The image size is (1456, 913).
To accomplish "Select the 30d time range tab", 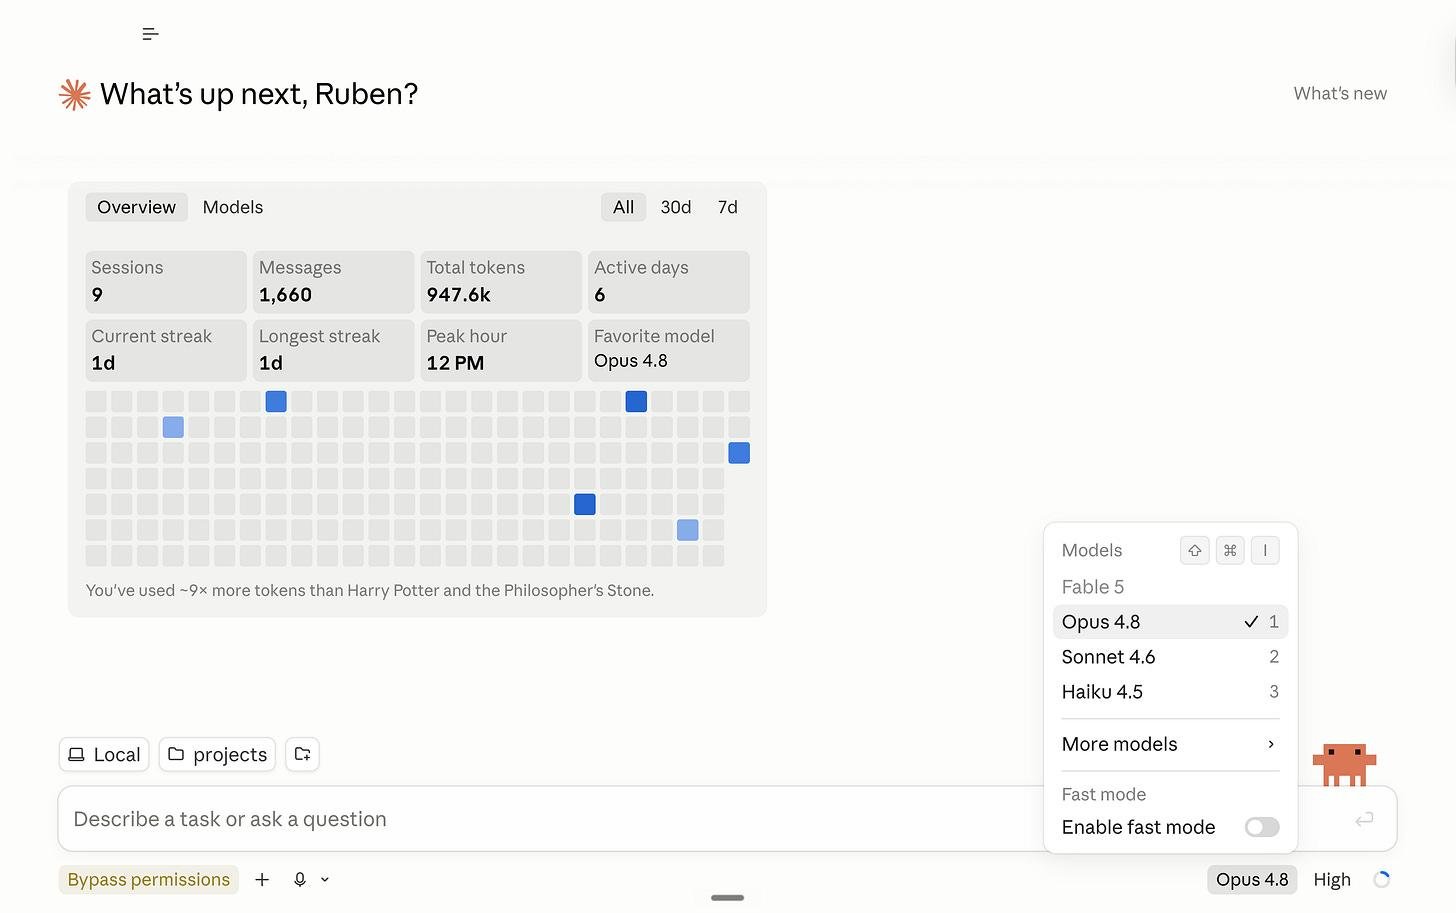I will coord(676,207).
